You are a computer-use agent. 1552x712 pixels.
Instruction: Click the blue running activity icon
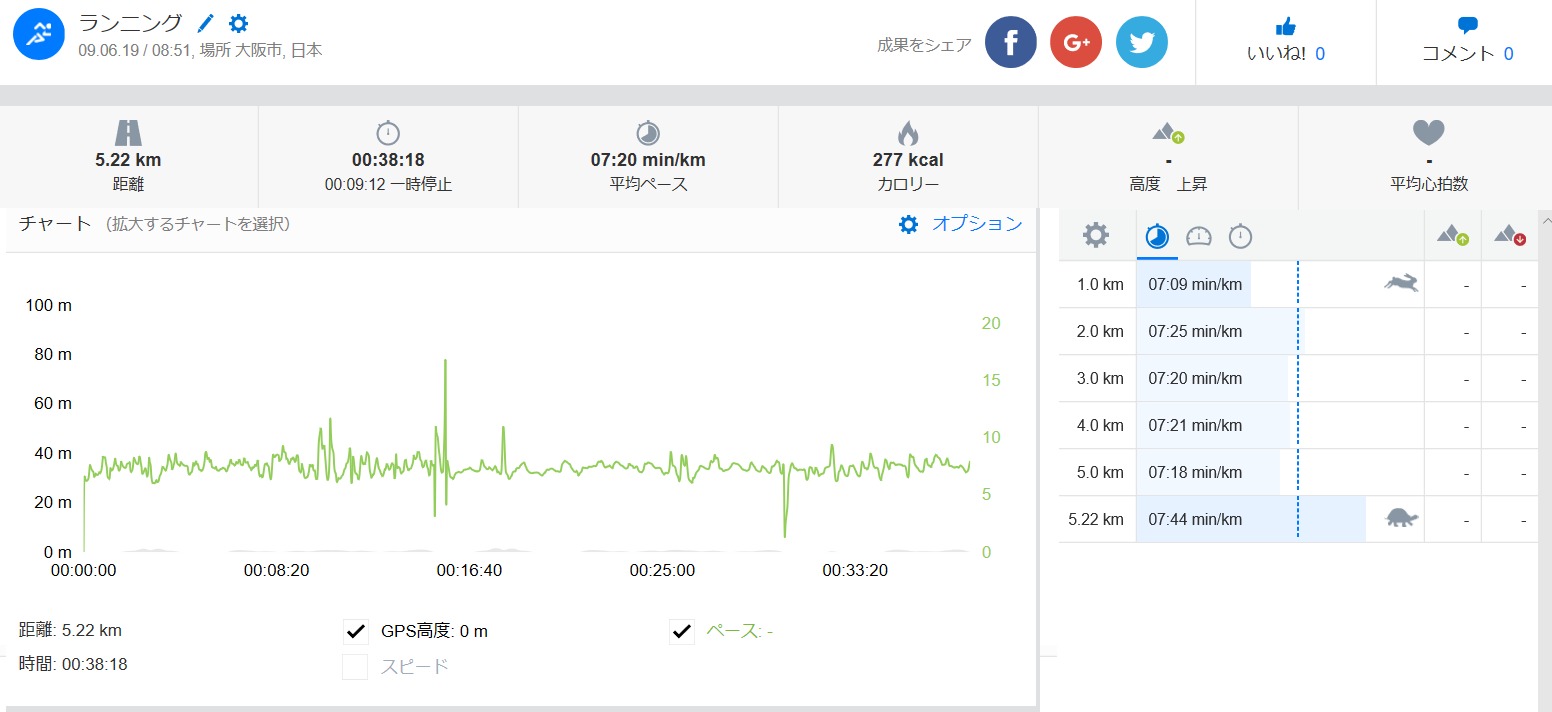click(38, 35)
